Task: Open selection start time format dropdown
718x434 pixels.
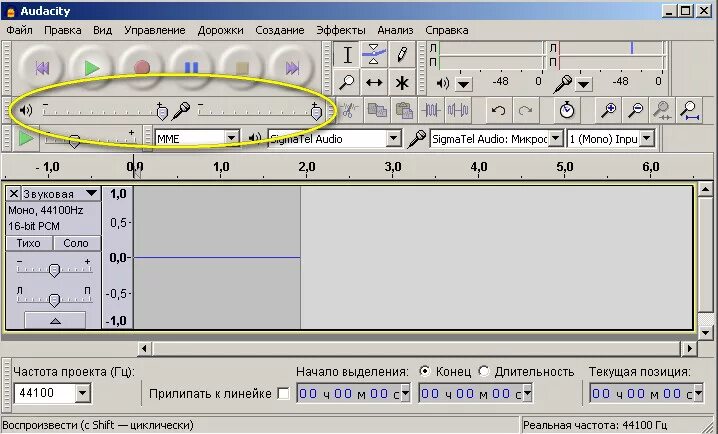Action: point(405,393)
